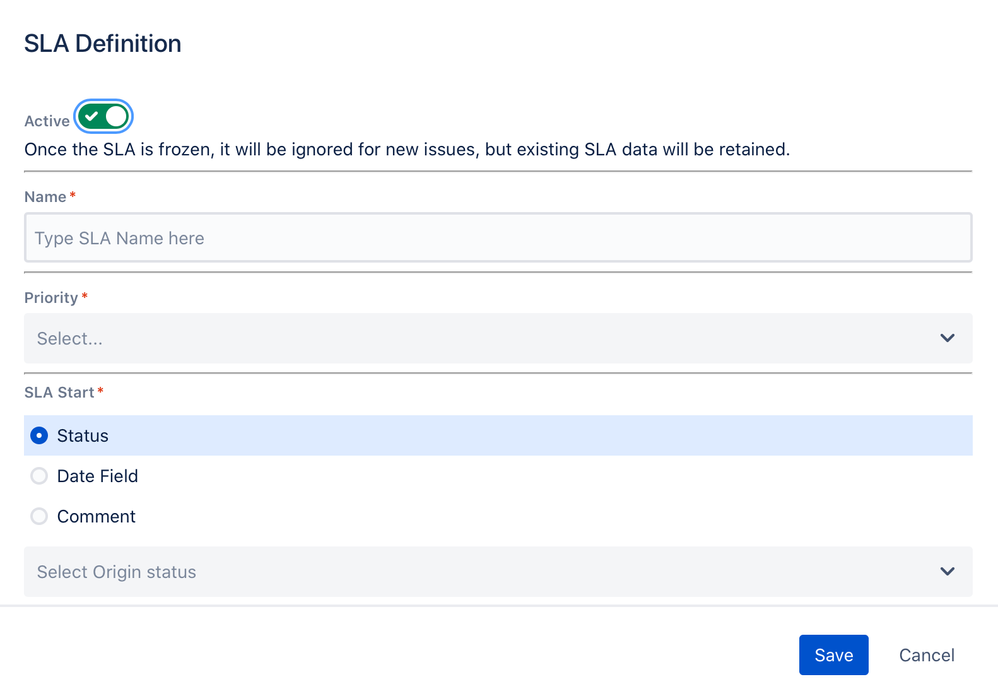The image size is (998, 698).
Task: Toggle the Active switch off
Action: click(104, 117)
